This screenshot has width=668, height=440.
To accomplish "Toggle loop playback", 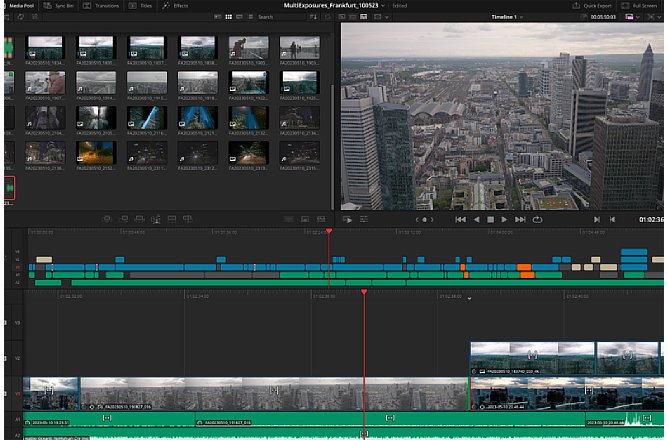I will [537, 220].
